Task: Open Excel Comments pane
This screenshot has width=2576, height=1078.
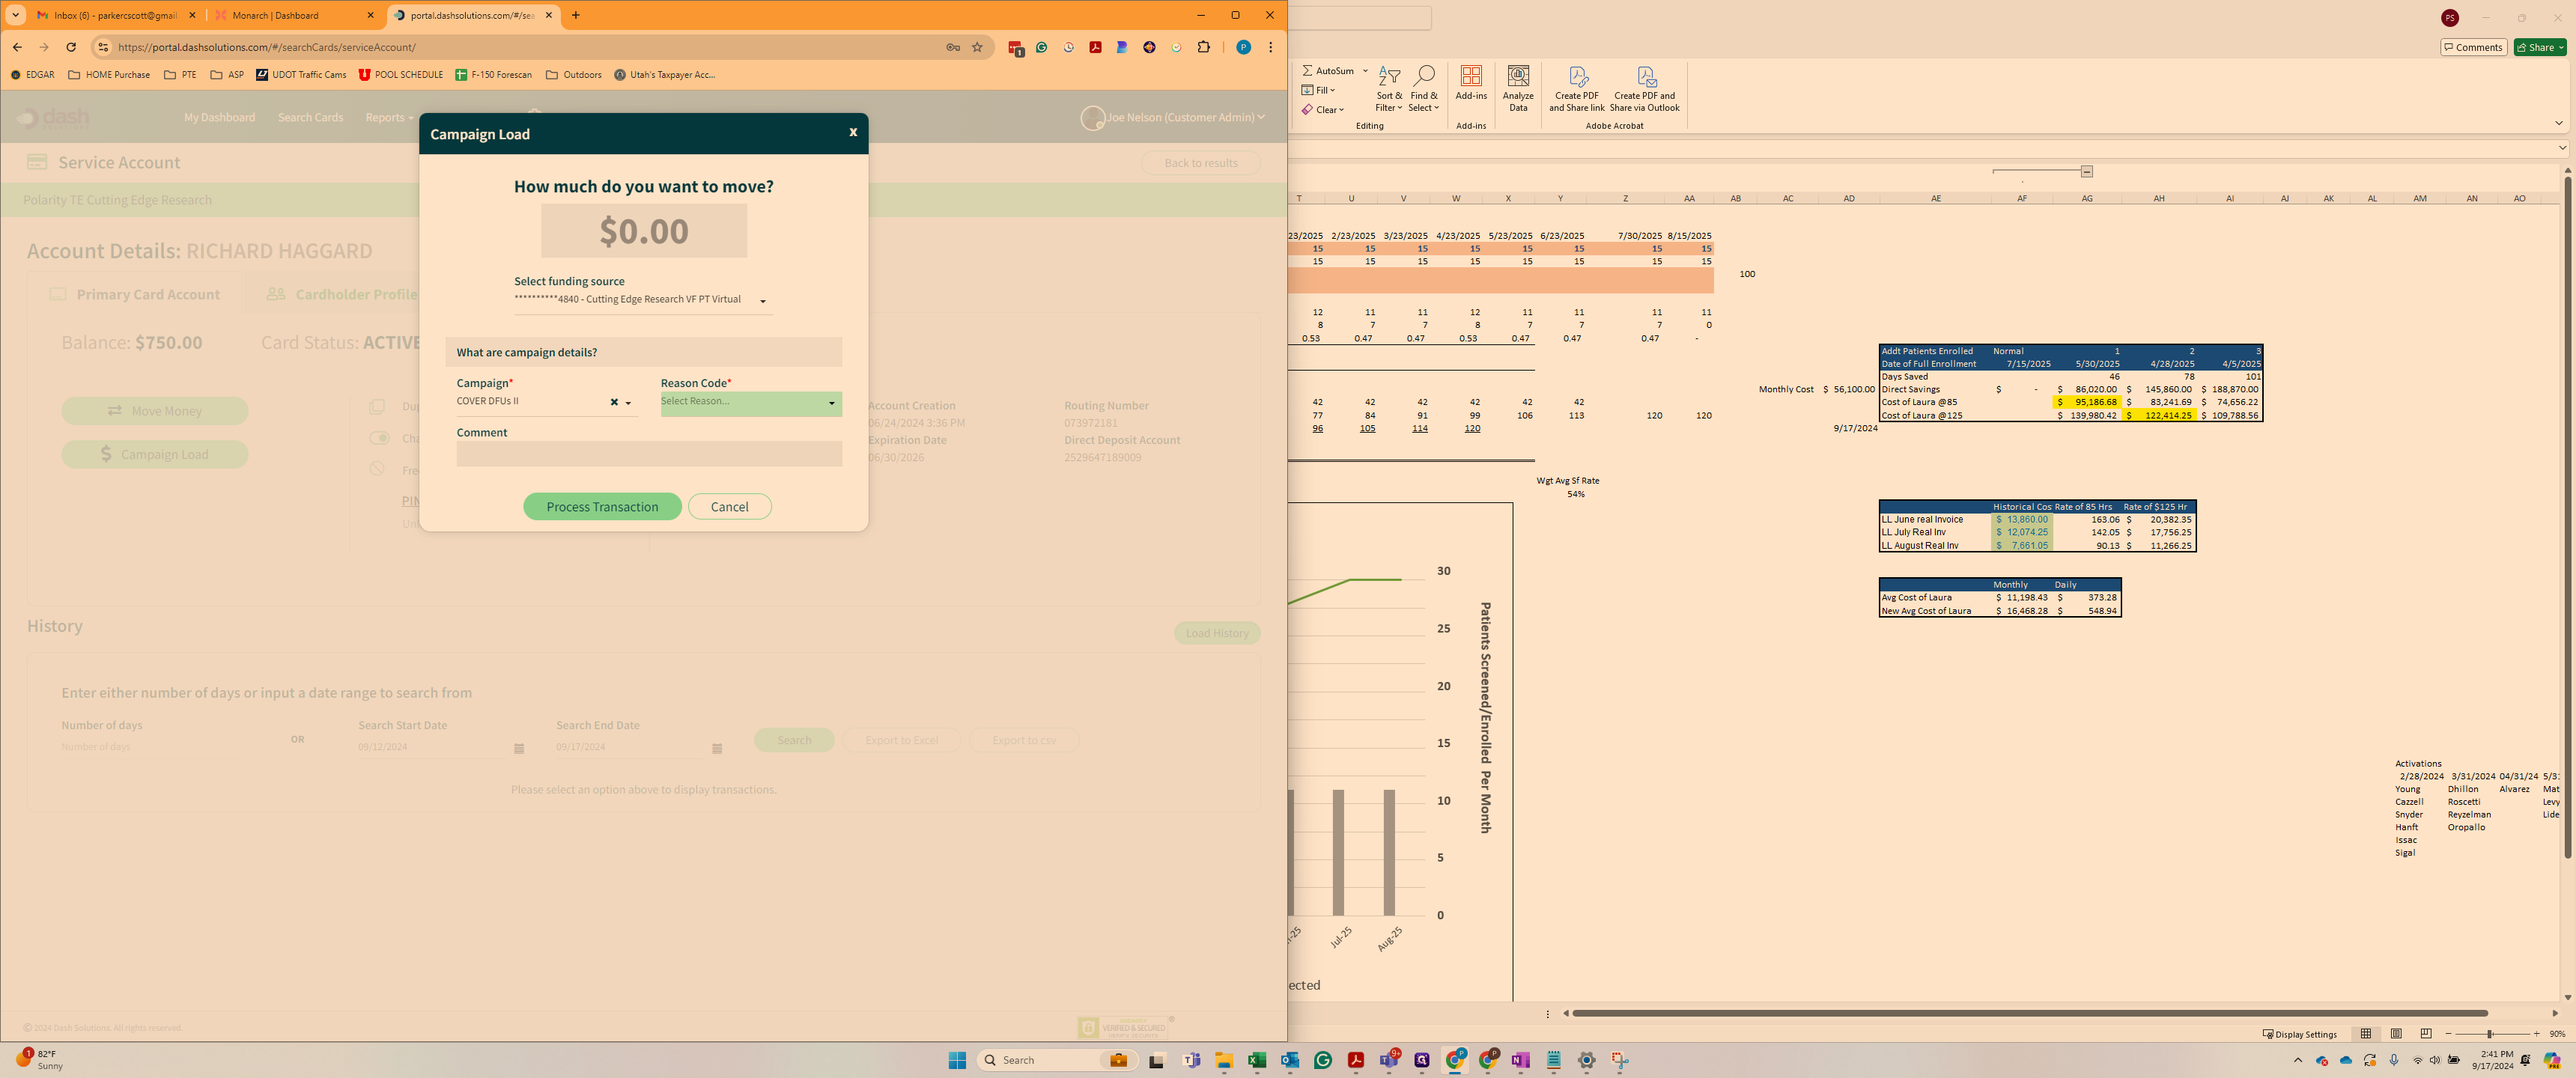Action: (2473, 47)
